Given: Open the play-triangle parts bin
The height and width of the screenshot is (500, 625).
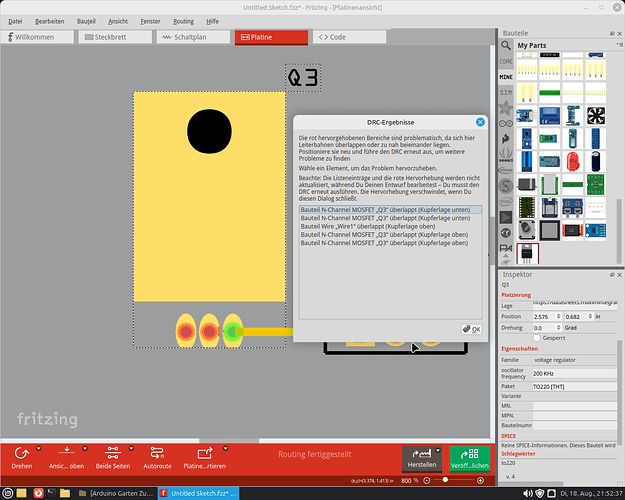Looking at the screenshot, I should 506,217.
